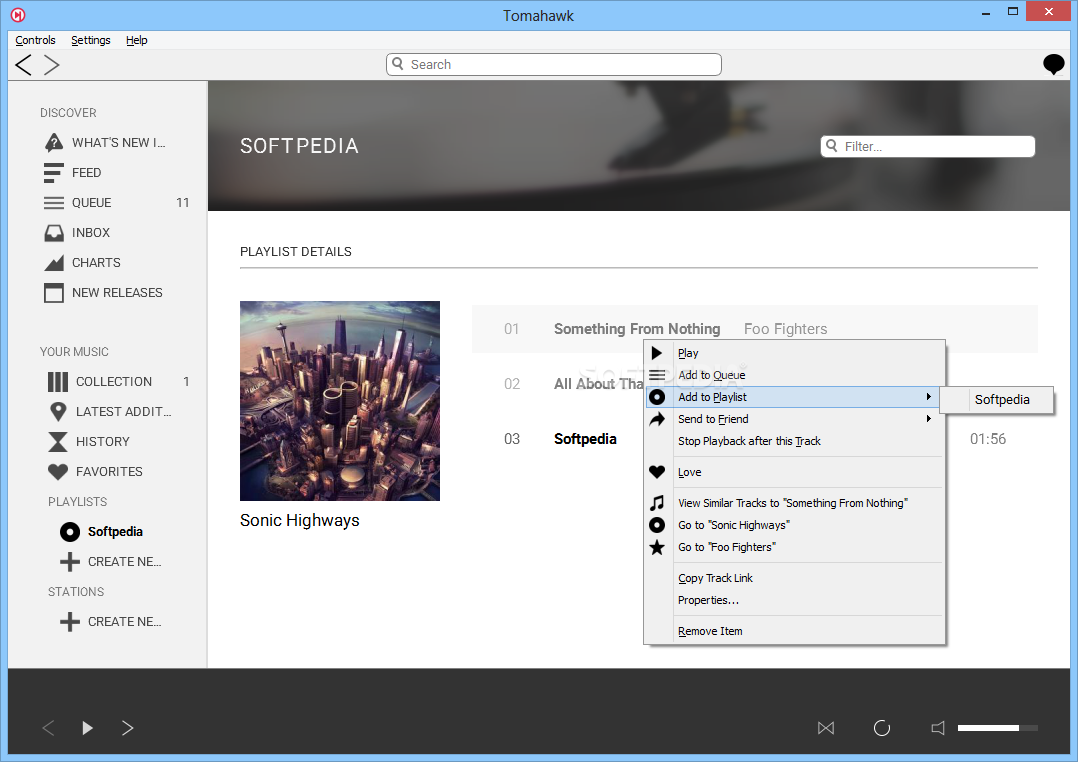Select Love in the context menu
Image resolution: width=1078 pixels, height=762 pixels.
[x=794, y=472]
